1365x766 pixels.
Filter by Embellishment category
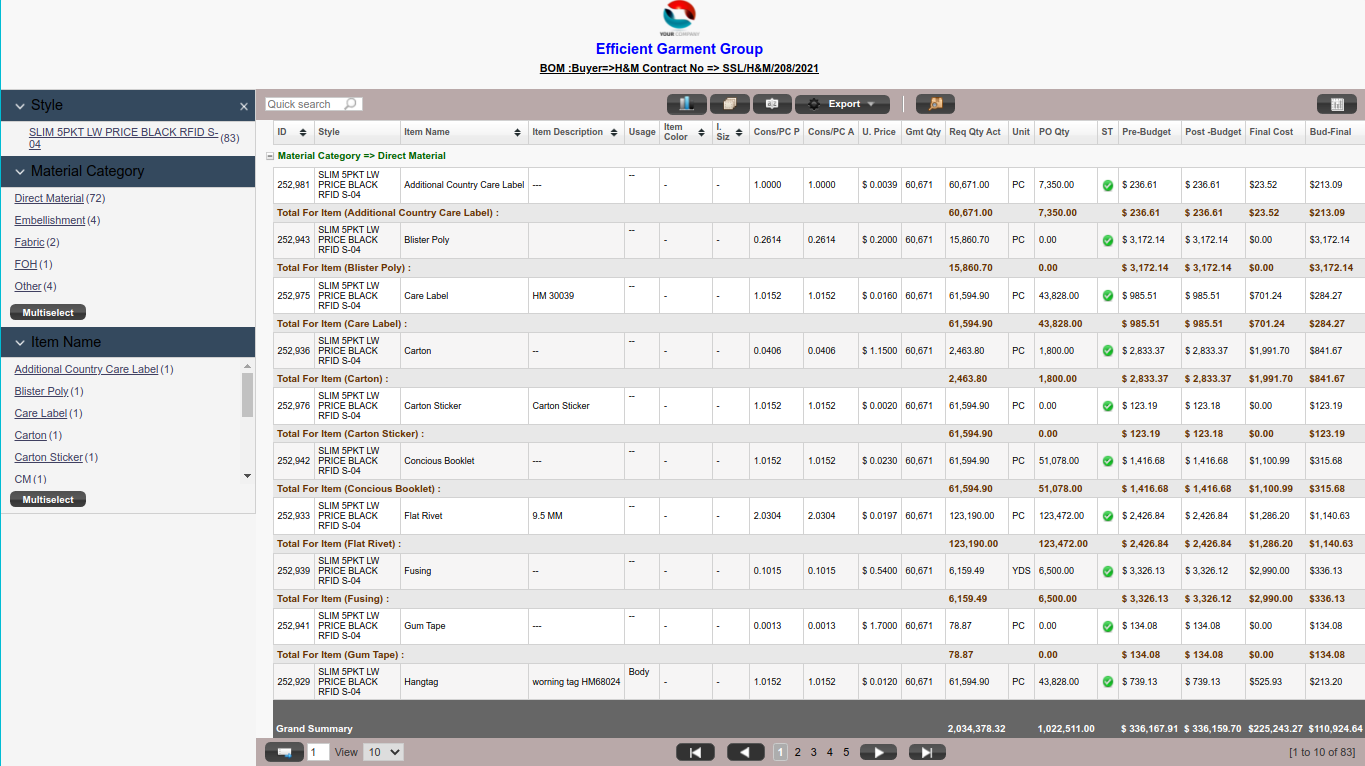pyautogui.click(x=50, y=220)
